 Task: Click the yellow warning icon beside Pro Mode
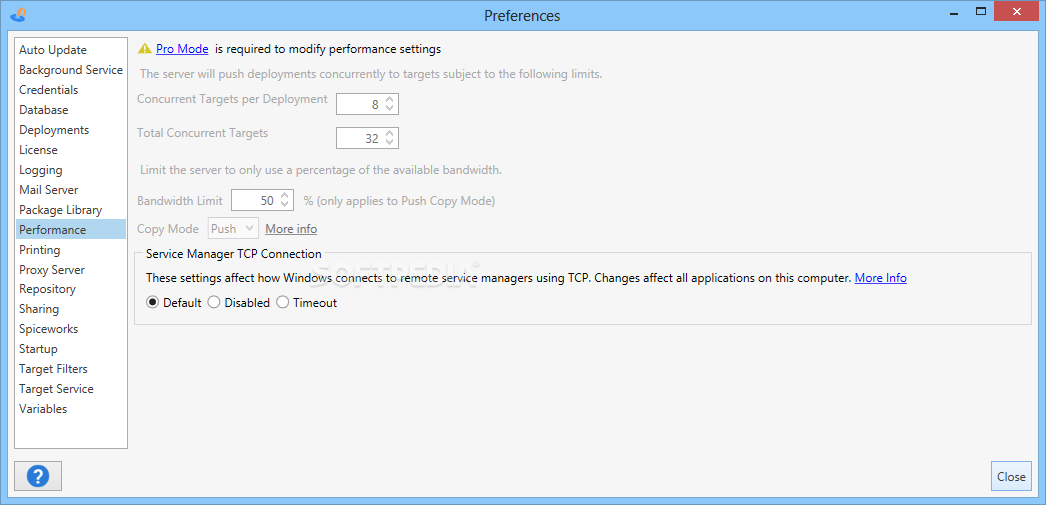(145, 49)
